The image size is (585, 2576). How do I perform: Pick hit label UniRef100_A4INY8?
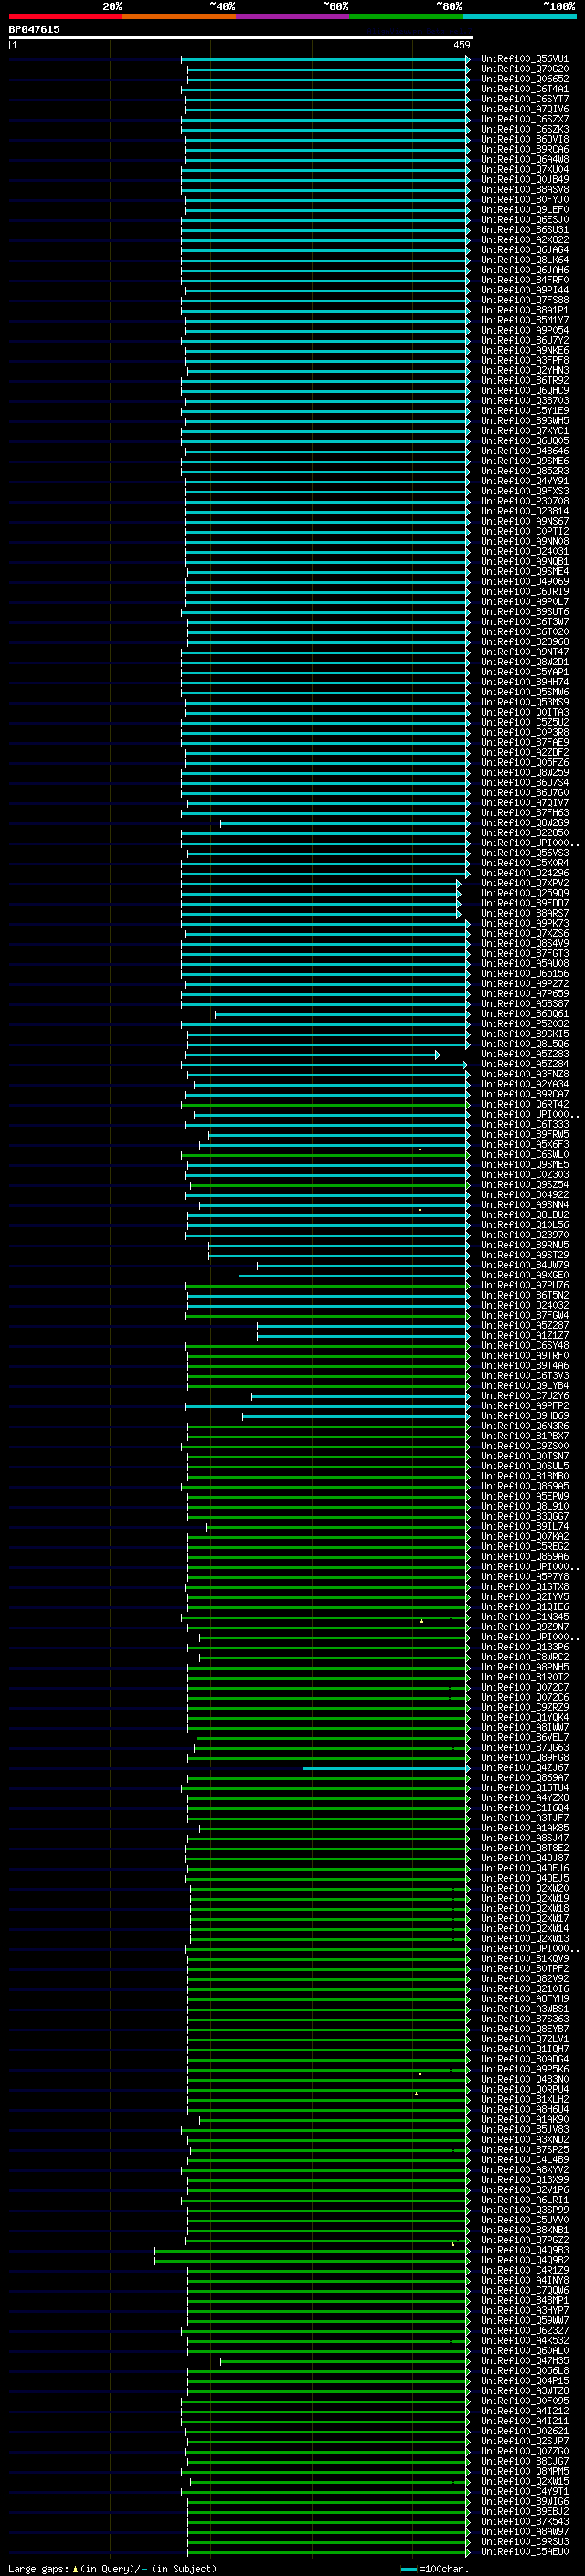point(524,2280)
